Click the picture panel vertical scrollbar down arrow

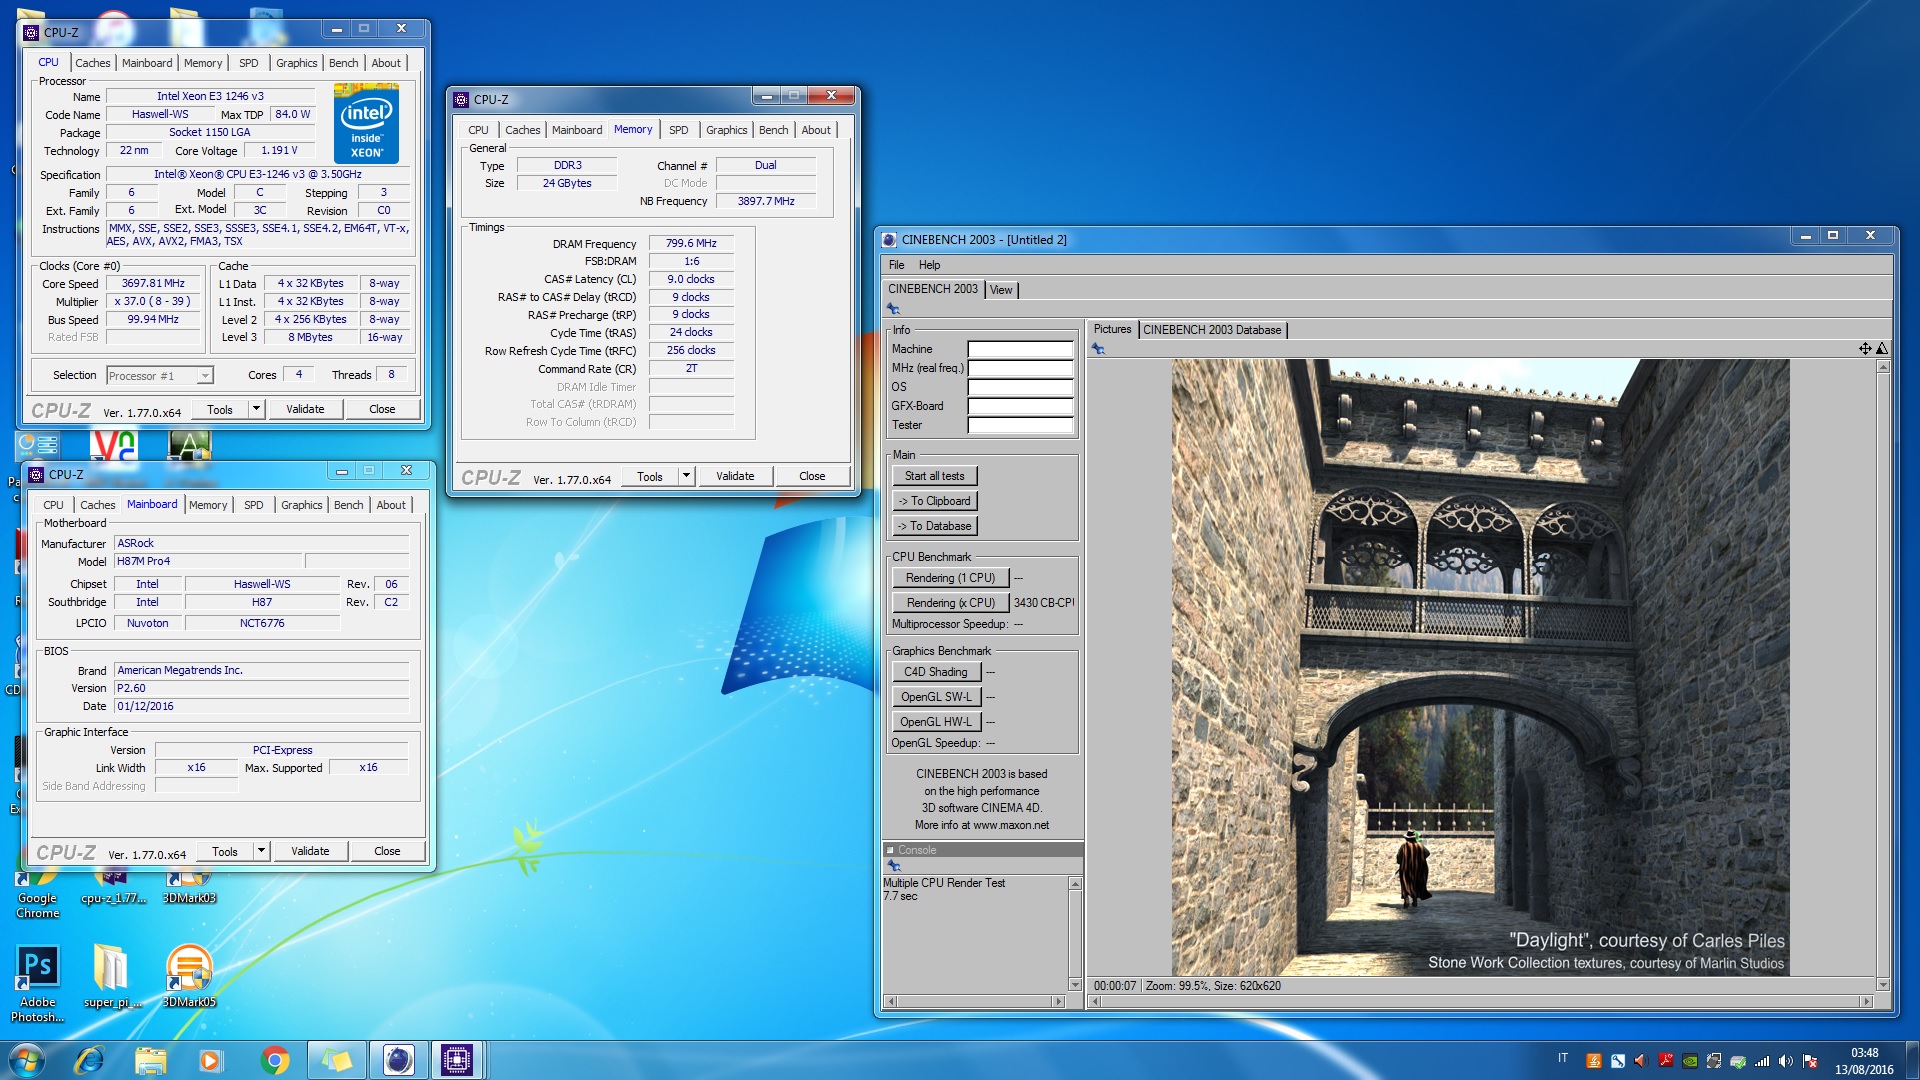pos(1883,985)
